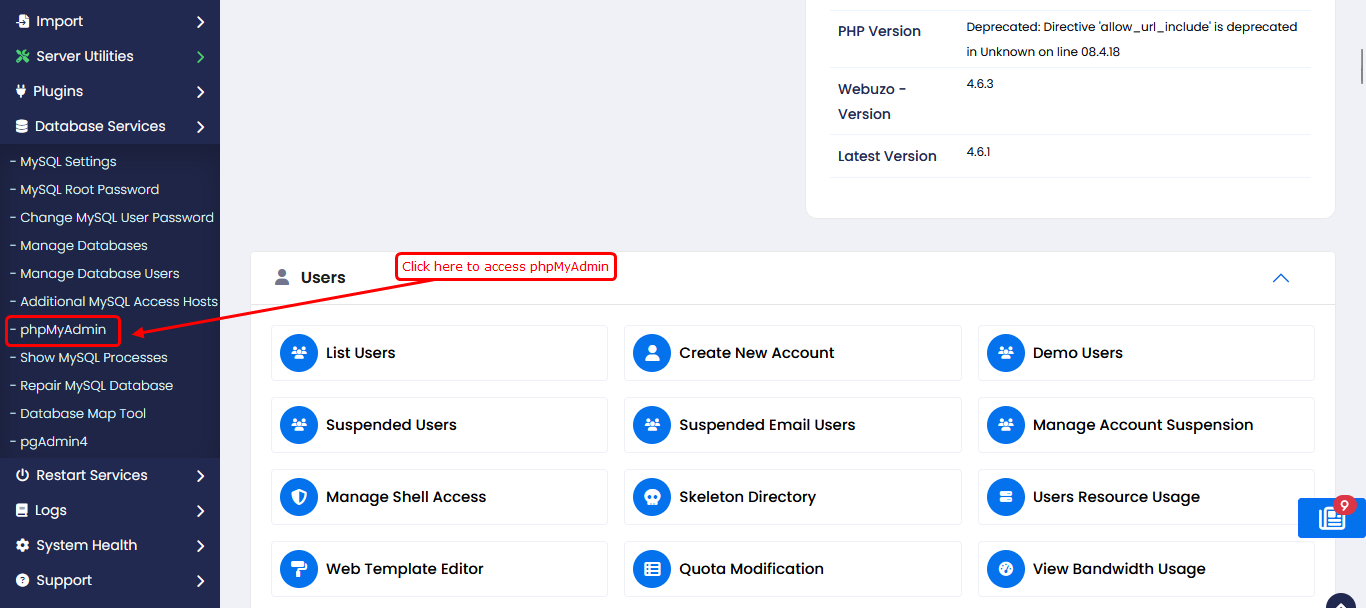Click the List Users icon
This screenshot has height=608, width=1366.
299,353
